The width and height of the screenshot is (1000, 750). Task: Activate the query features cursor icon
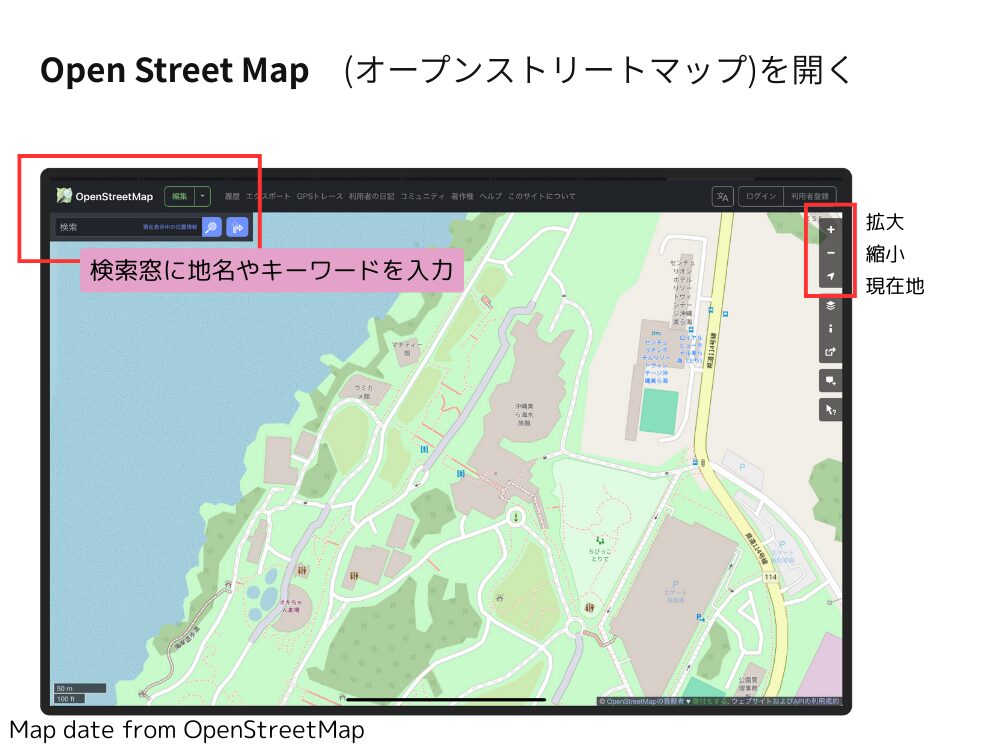coord(830,410)
